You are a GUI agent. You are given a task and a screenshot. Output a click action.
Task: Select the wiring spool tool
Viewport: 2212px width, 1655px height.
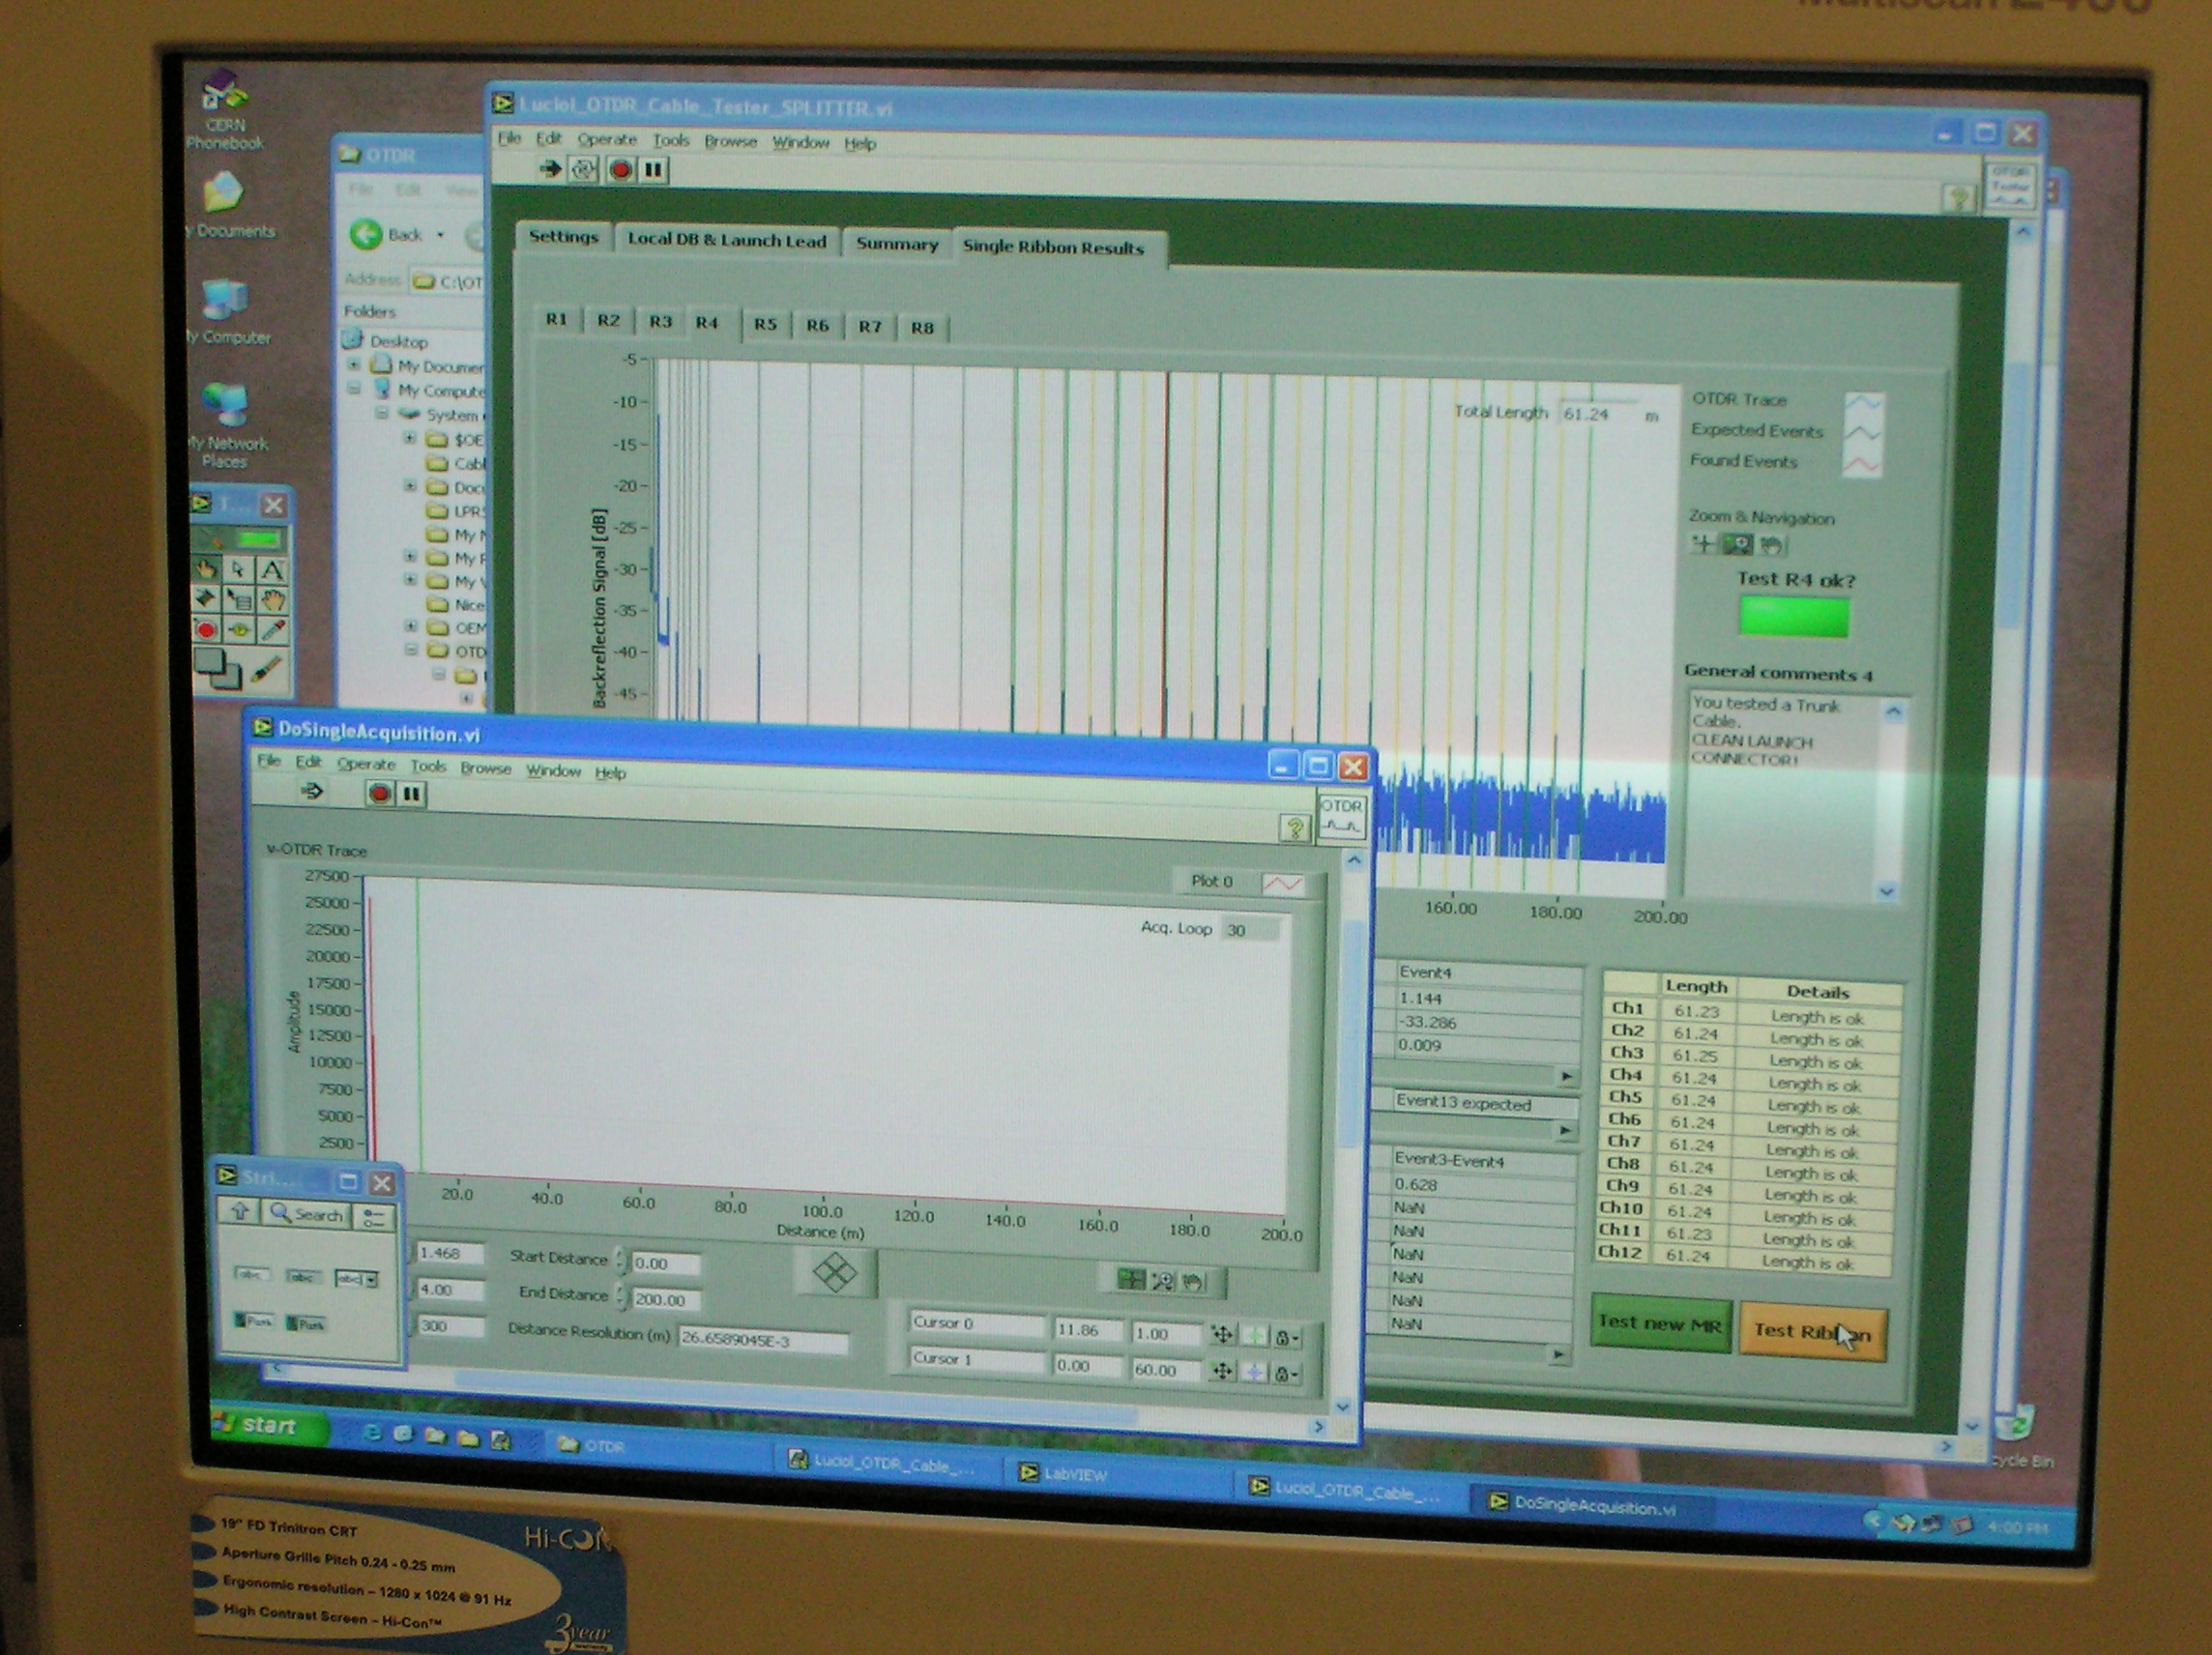click(x=206, y=599)
